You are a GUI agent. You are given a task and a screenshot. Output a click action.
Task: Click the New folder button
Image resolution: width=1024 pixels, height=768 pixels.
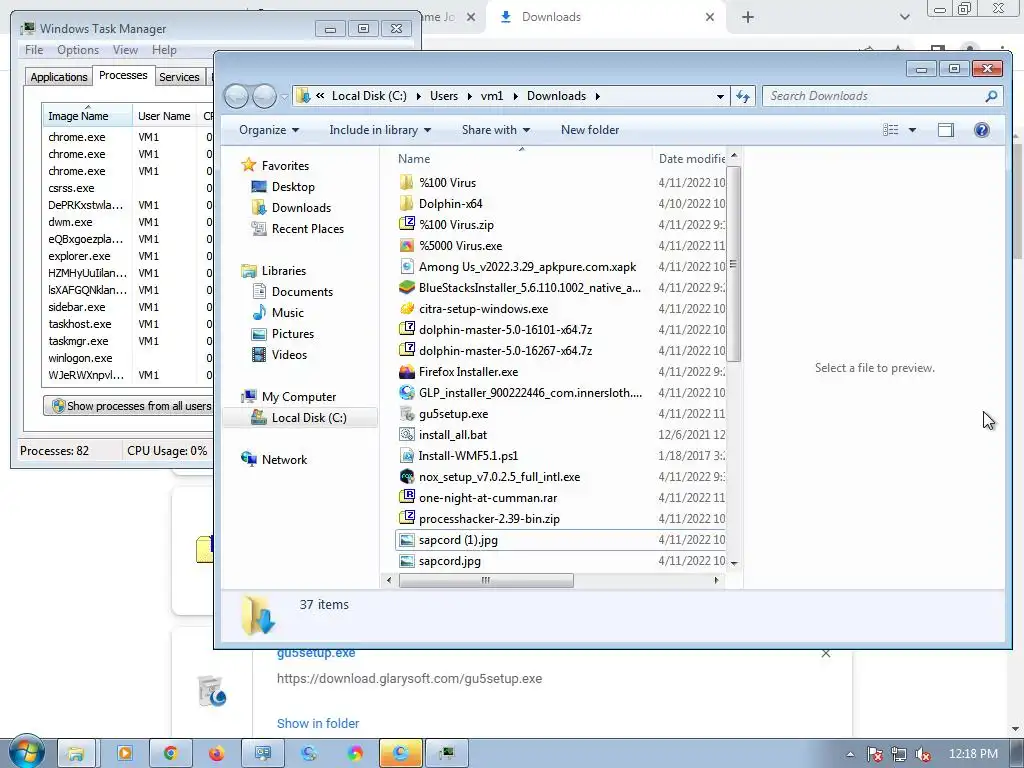pos(590,130)
